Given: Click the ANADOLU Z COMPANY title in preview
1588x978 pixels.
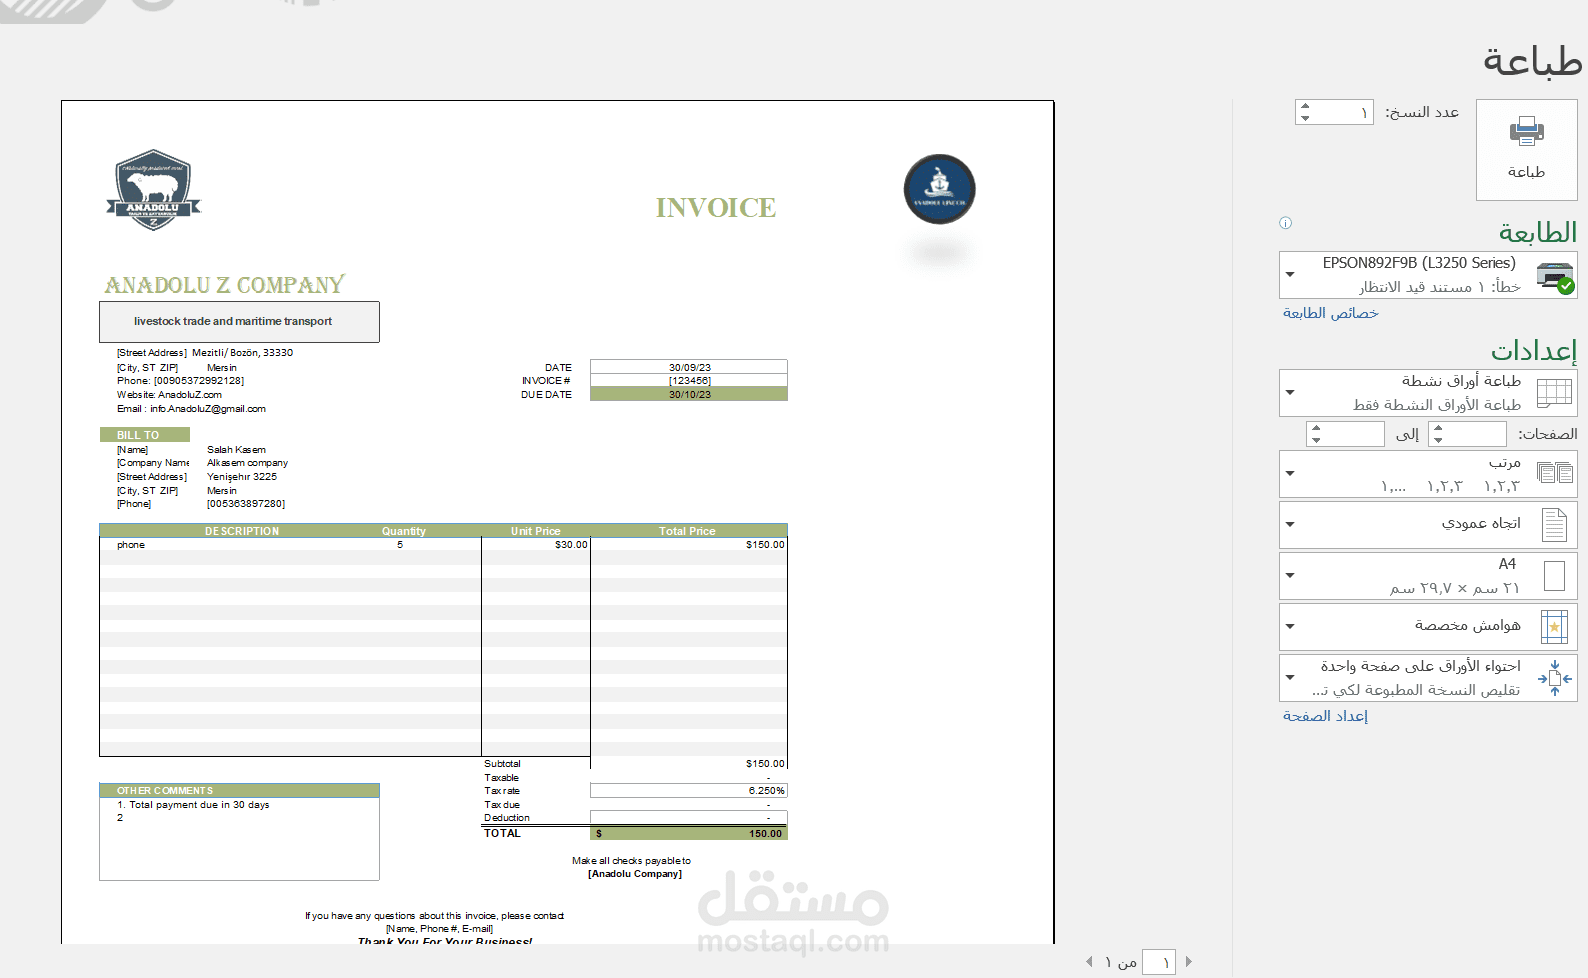Looking at the screenshot, I should (x=225, y=285).
